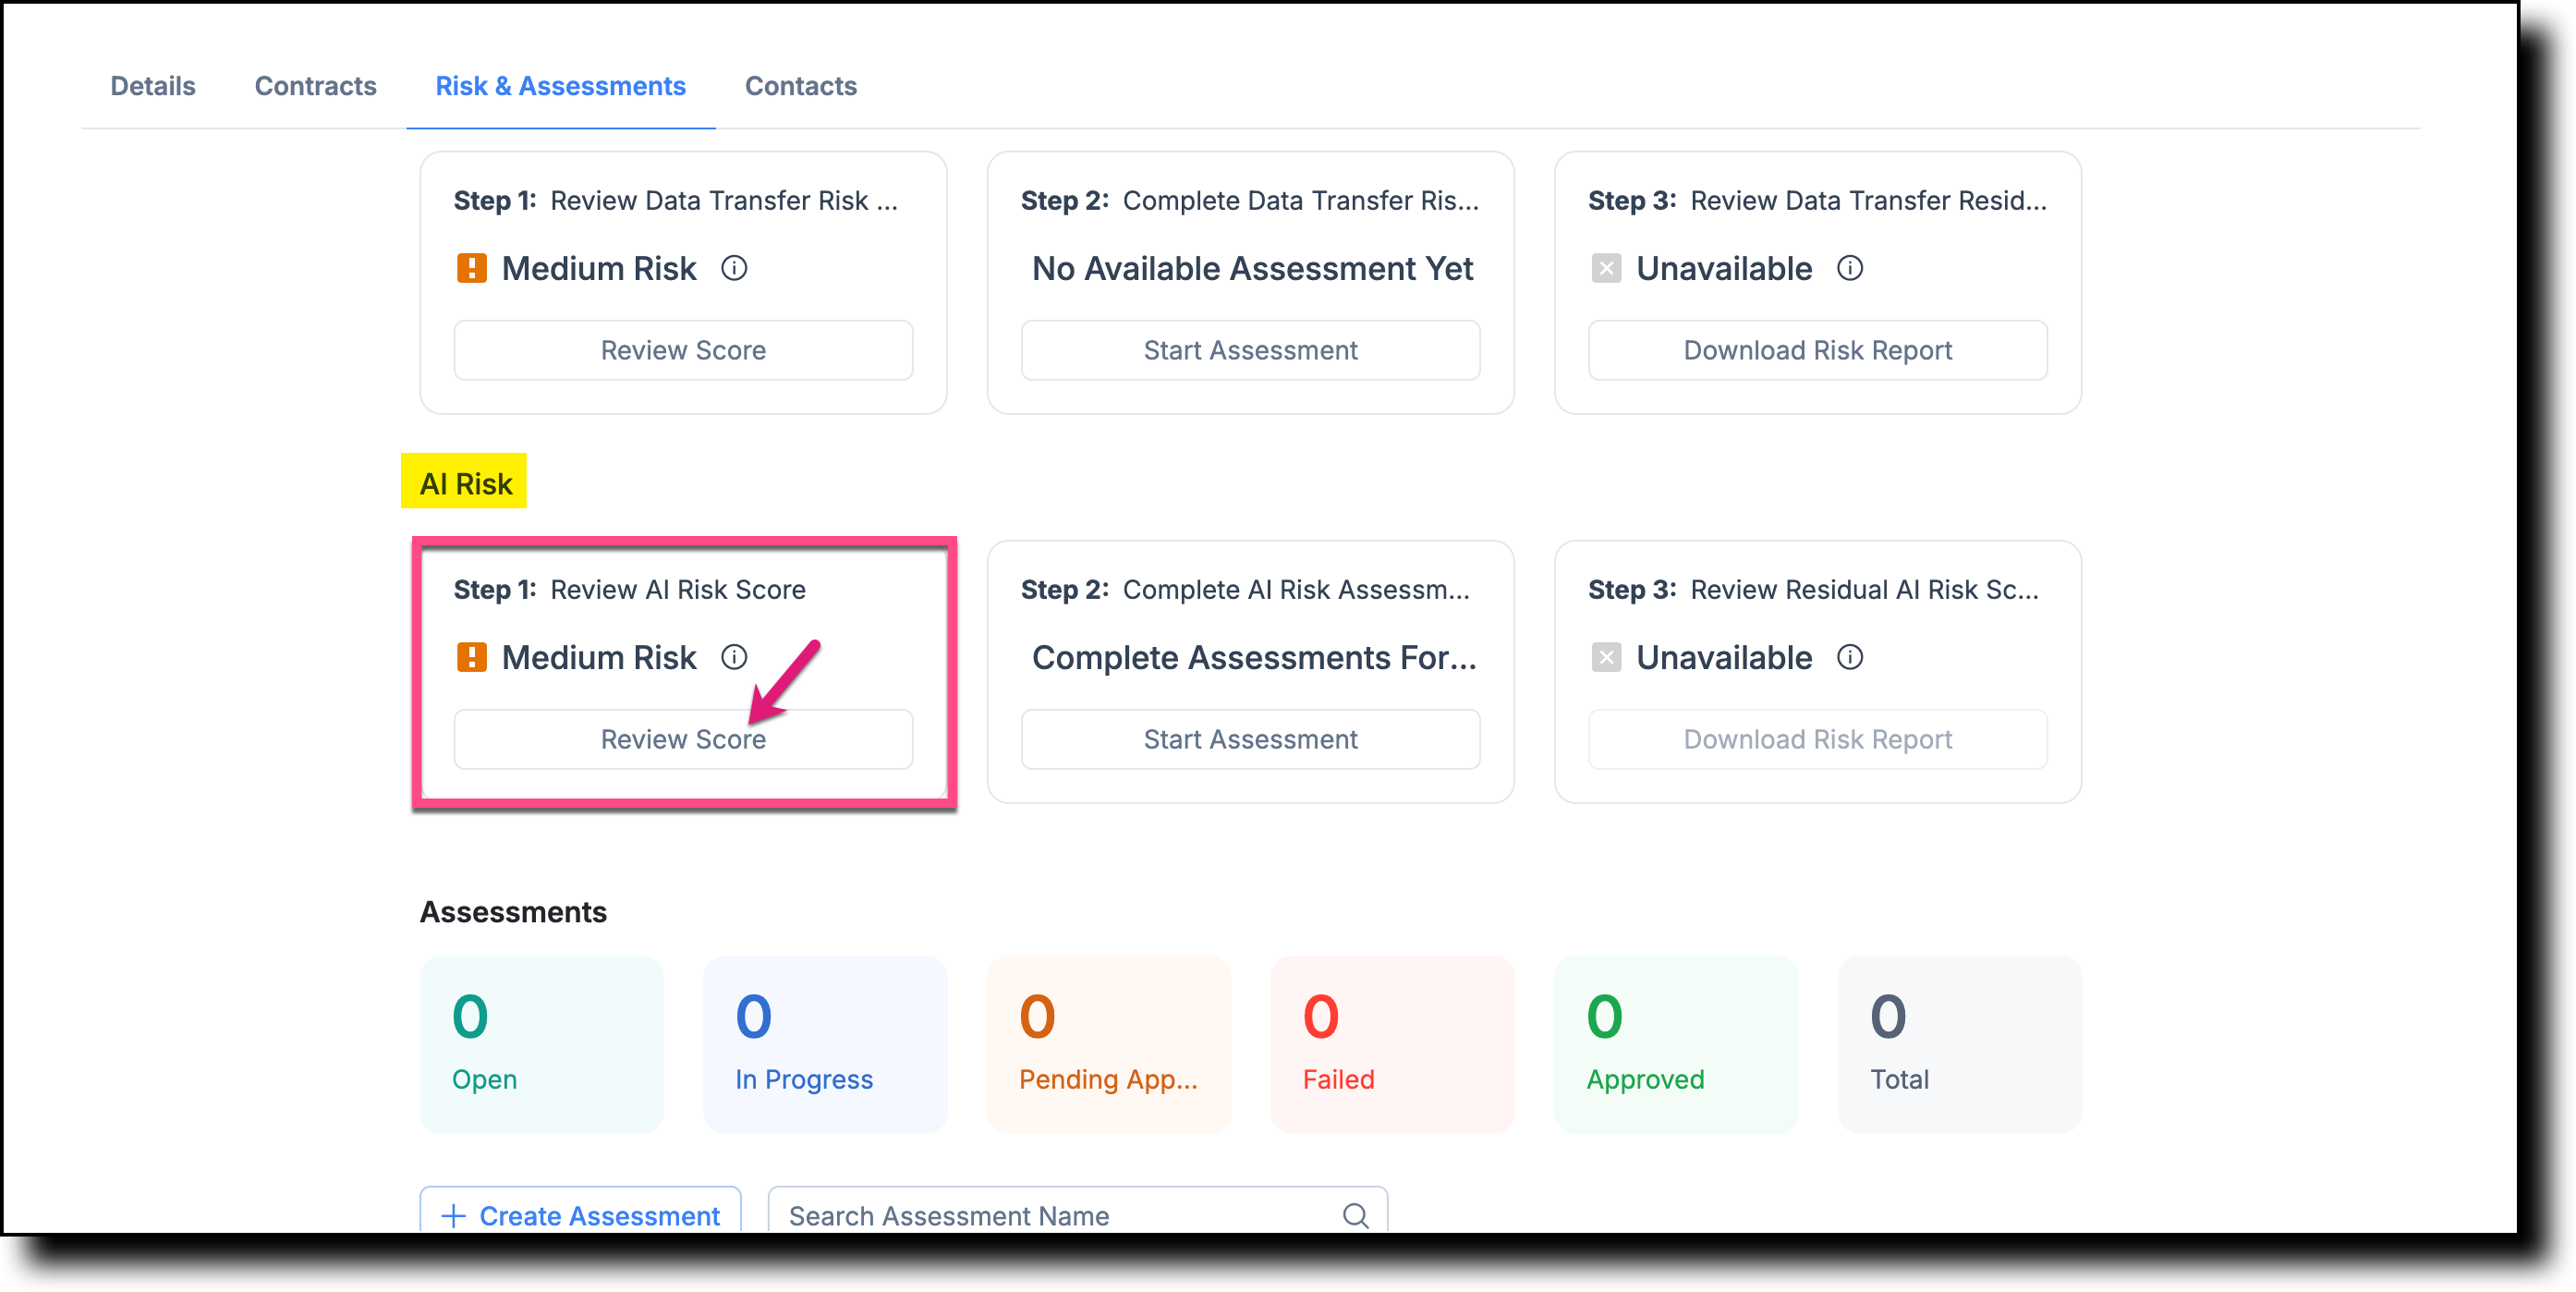
Task: Focus the Search Assessment Name field
Action: click(1077, 1212)
